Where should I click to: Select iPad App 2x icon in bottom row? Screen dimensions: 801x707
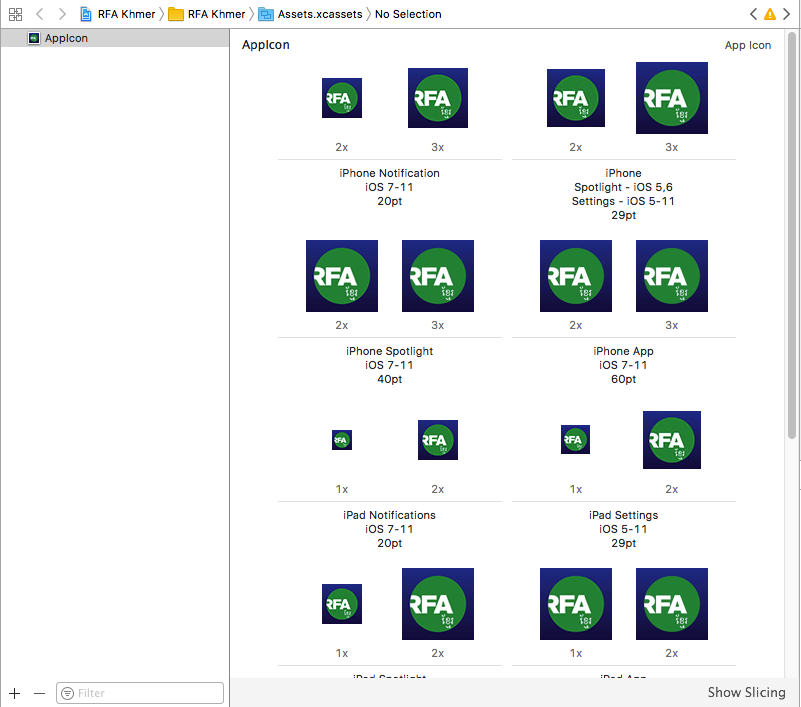click(672, 604)
